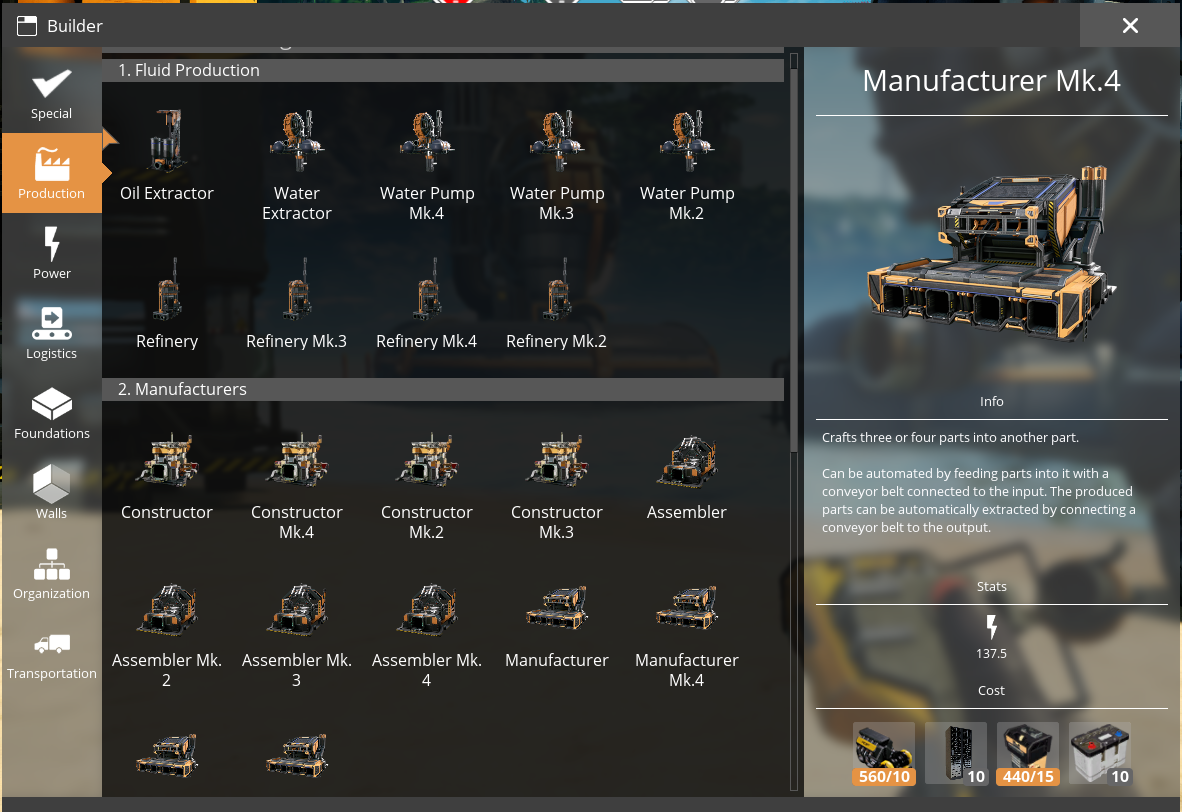The image size is (1182, 812).
Task: Click "Crafts three or four parts" description
Action: coord(950,437)
